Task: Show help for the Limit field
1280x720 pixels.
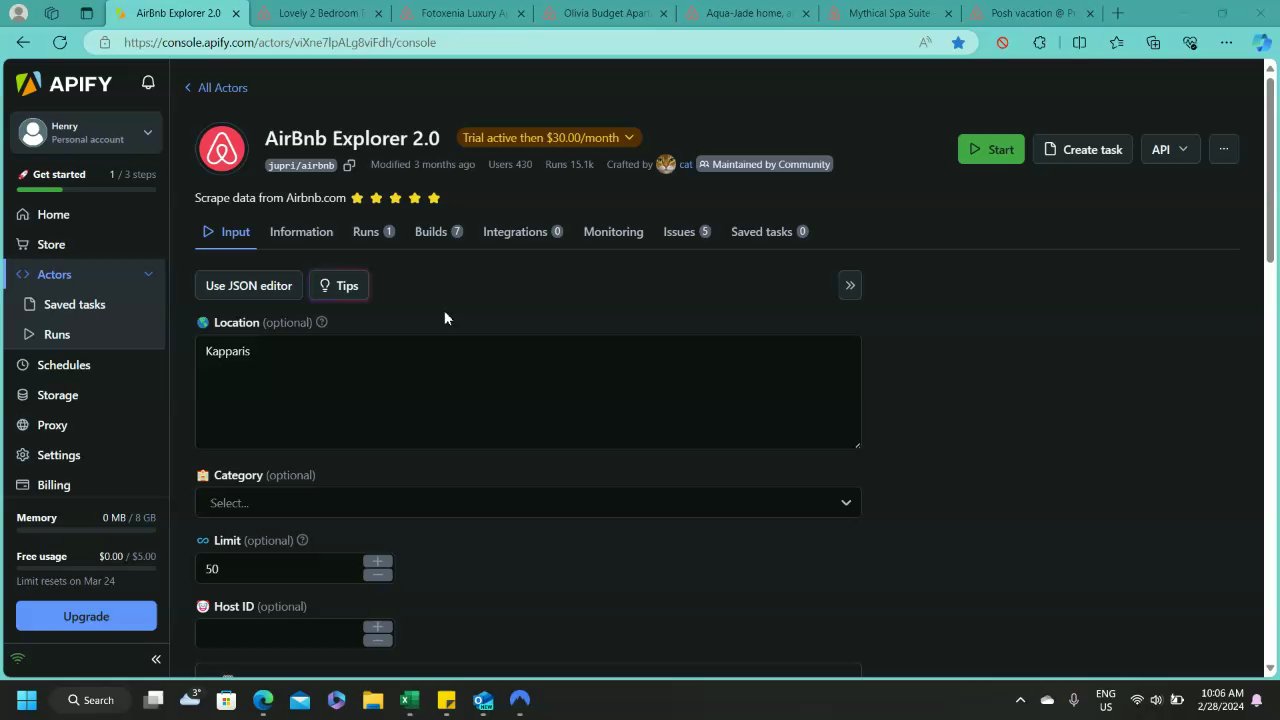Action: 302,540
